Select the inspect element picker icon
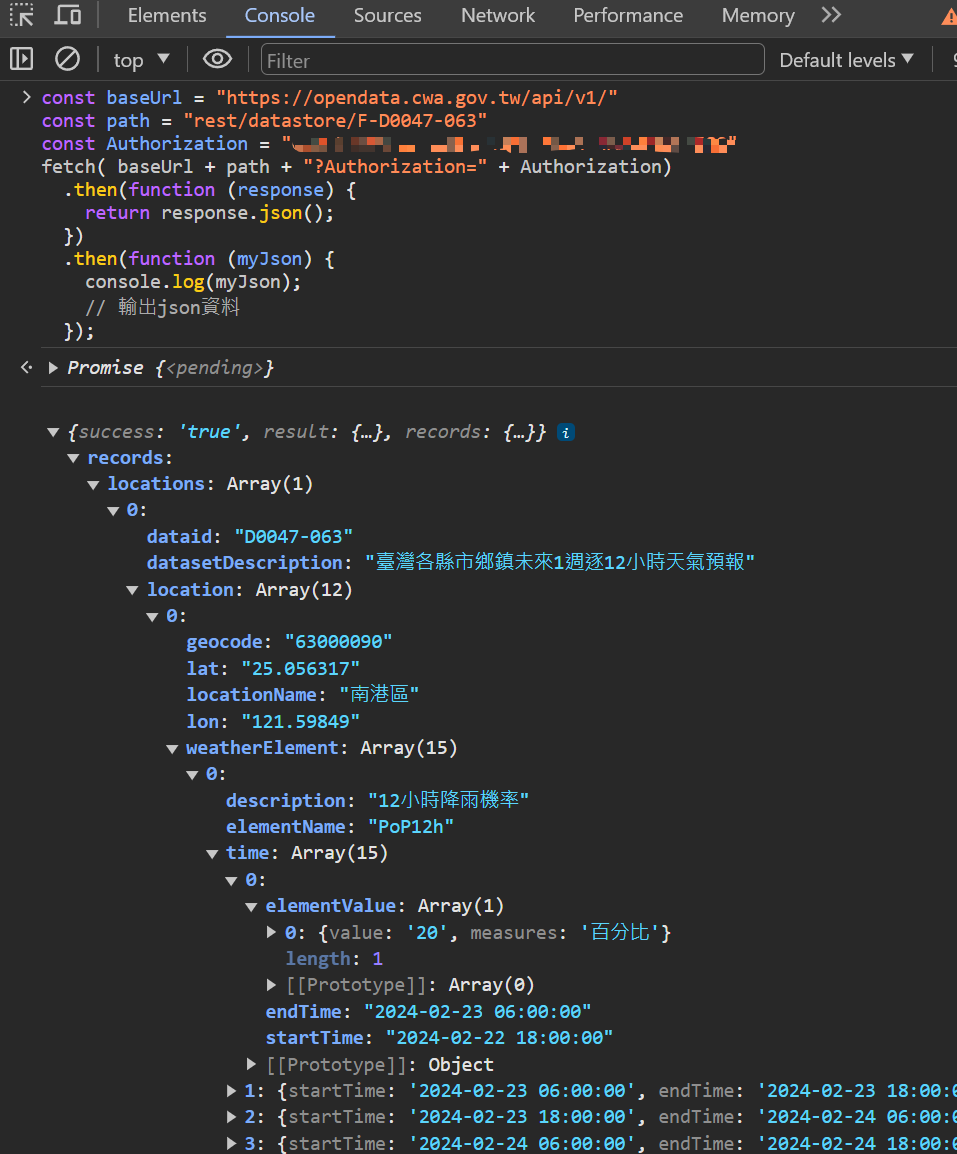Viewport: 957px width, 1154px height. point(21,16)
